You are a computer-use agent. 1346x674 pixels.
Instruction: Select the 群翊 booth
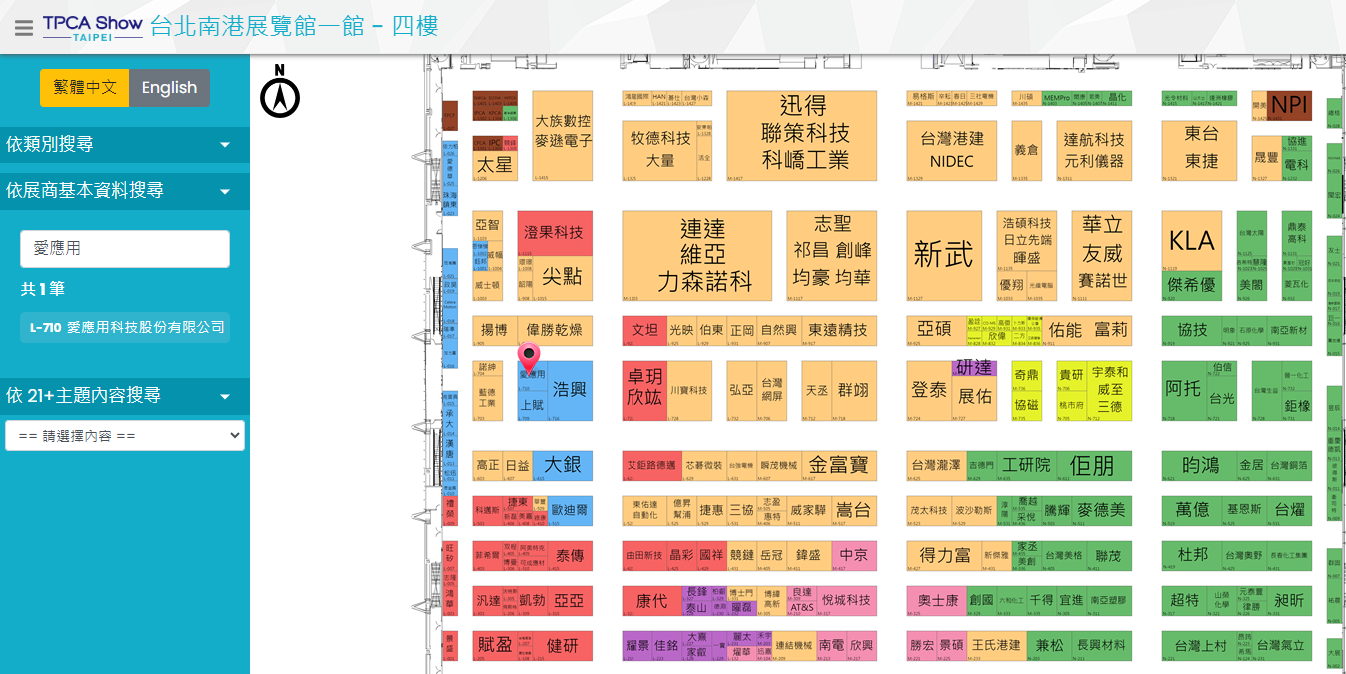pyautogui.click(x=854, y=390)
